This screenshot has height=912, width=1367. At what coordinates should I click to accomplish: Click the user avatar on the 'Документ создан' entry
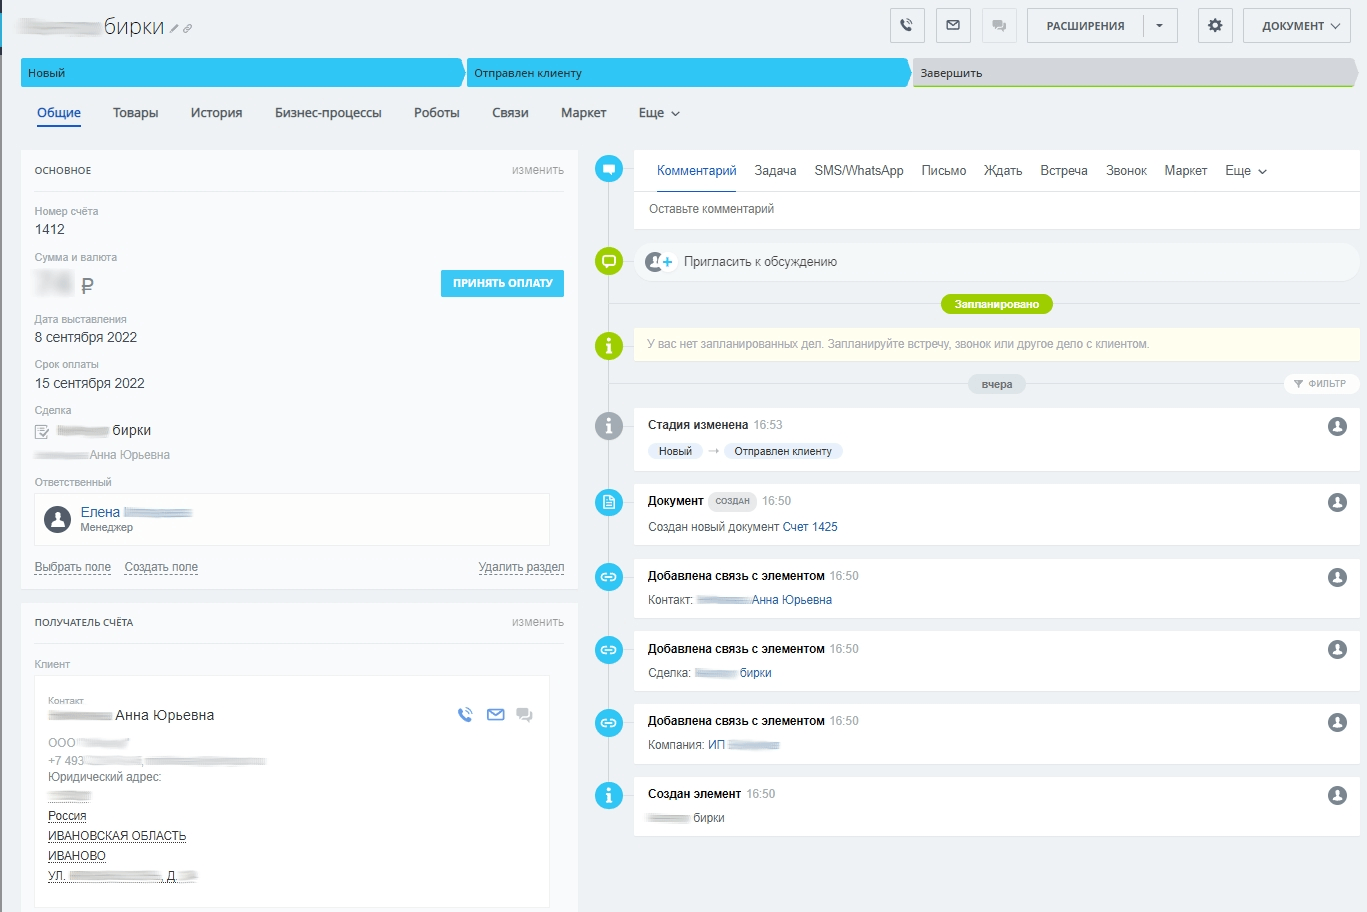click(x=1337, y=502)
